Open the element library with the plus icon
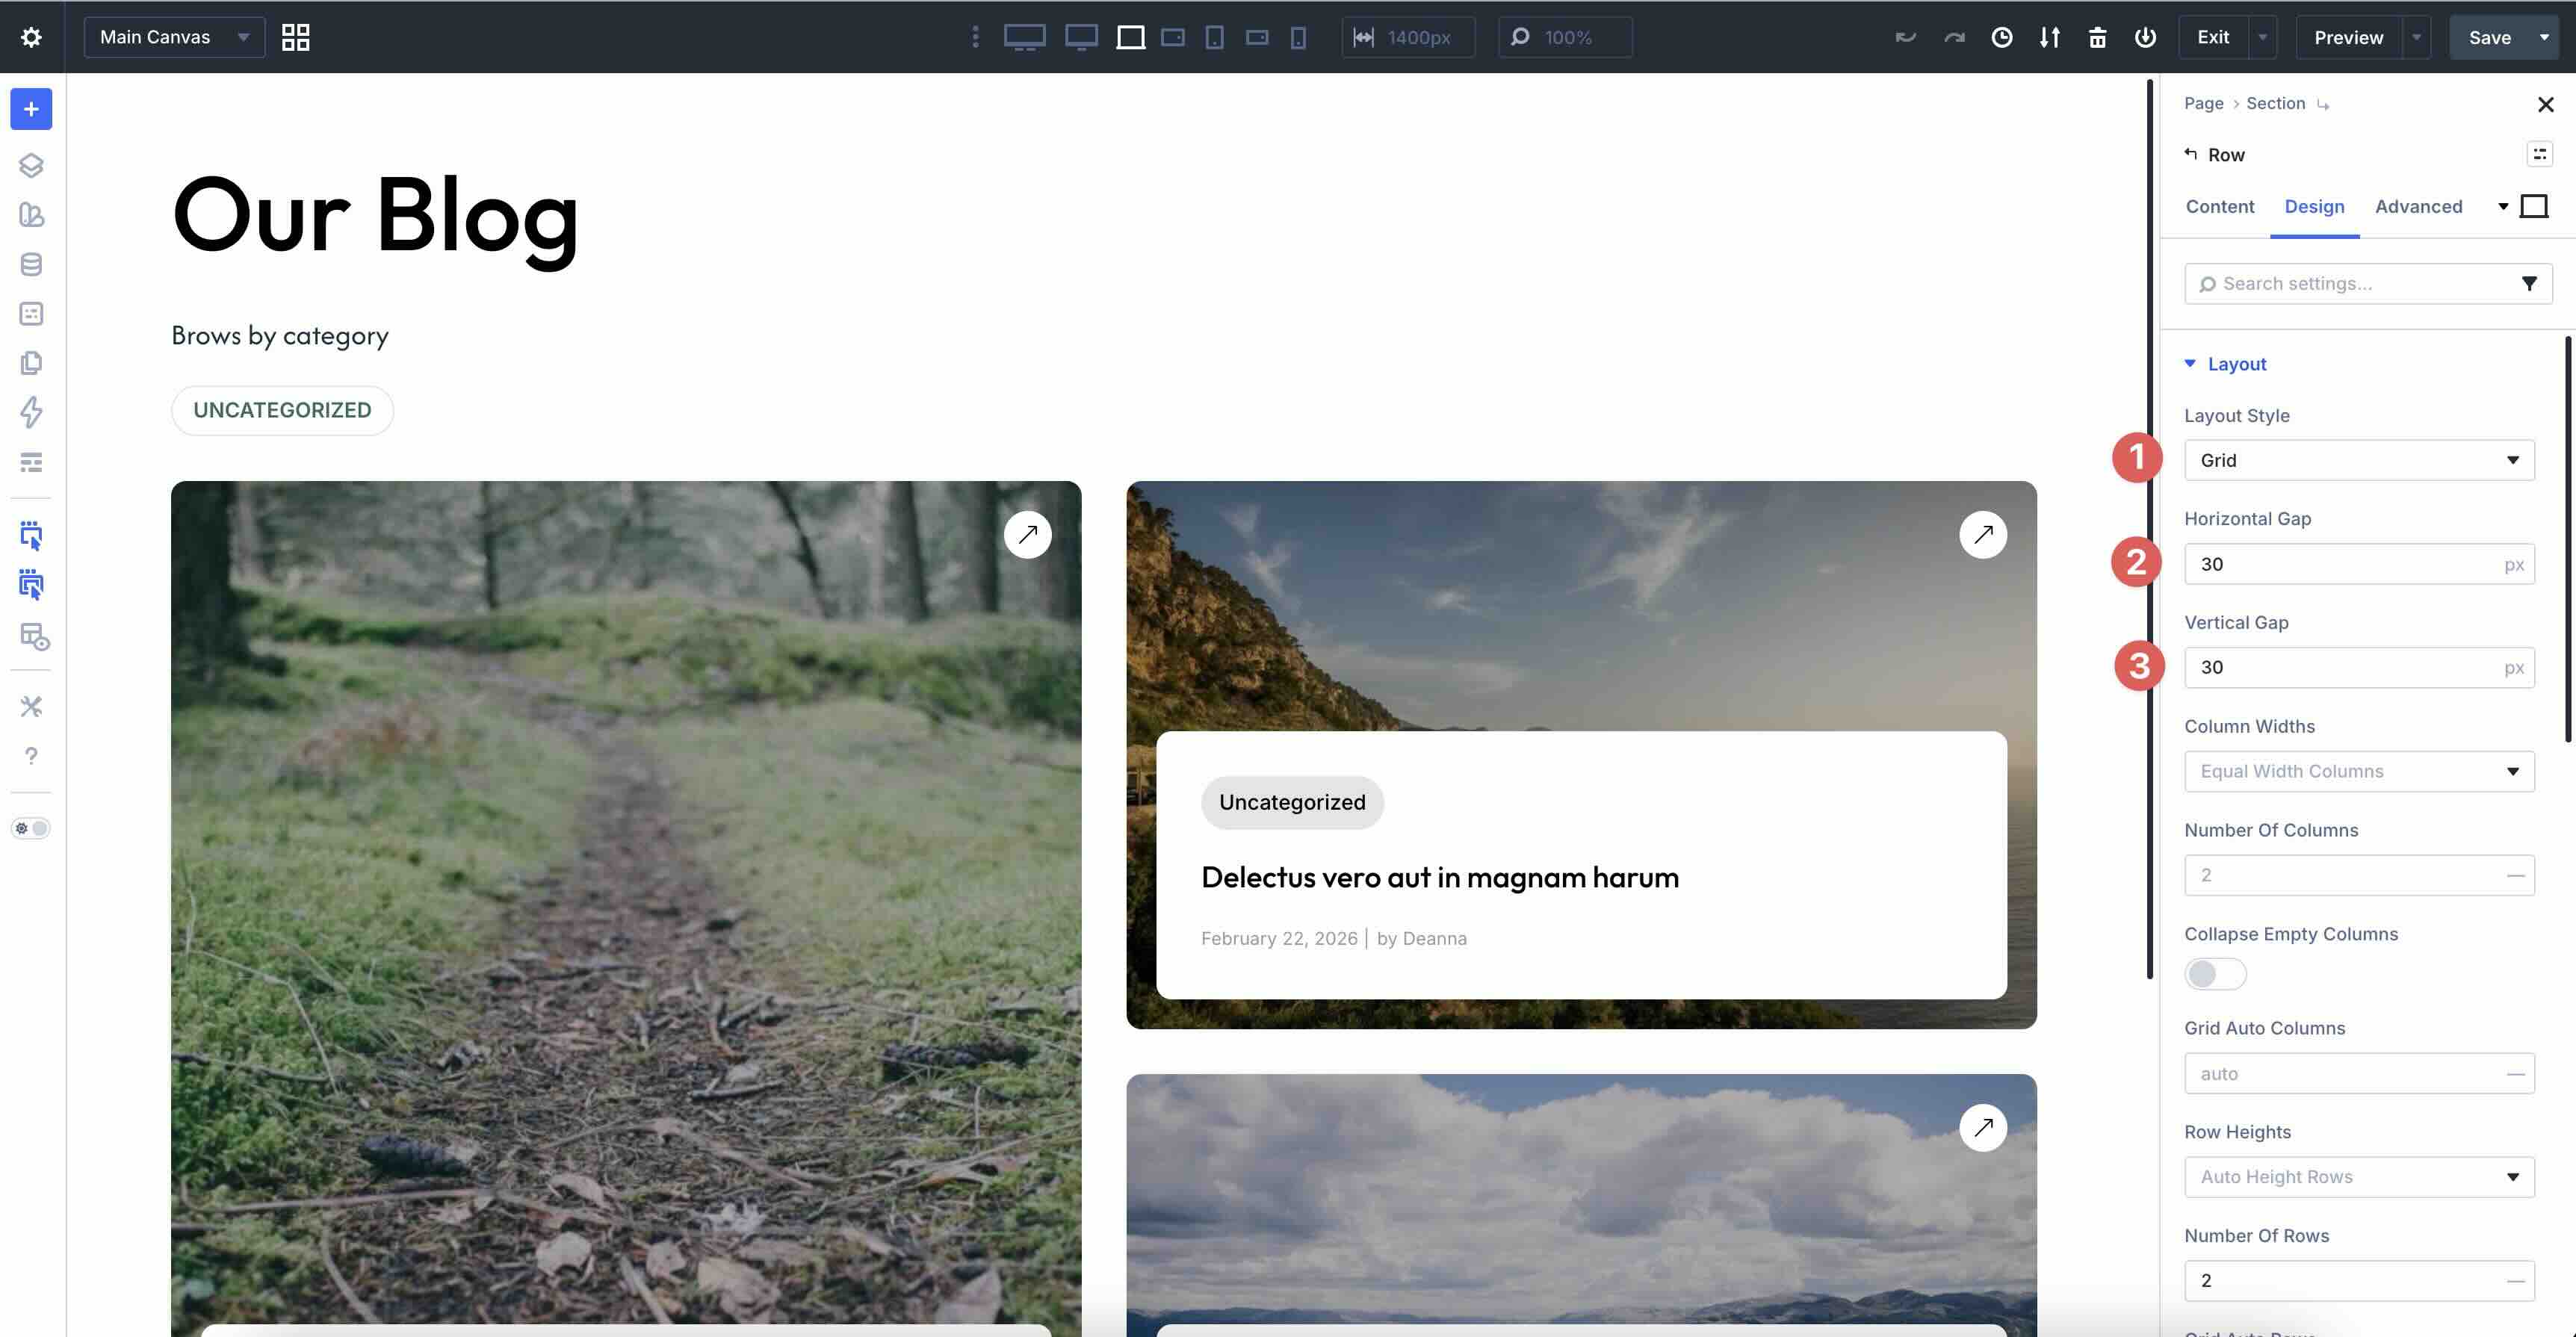 [30, 109]
